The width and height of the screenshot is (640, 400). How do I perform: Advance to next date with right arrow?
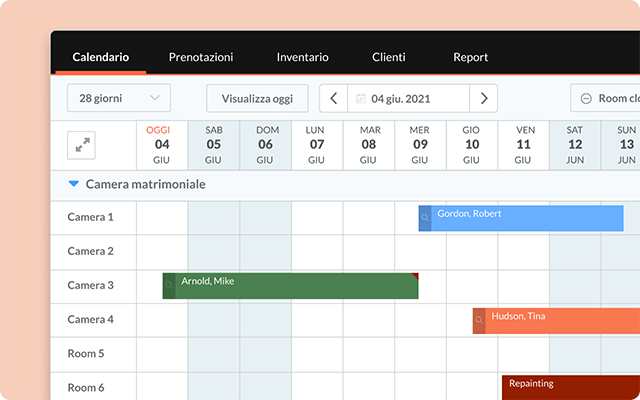[x=484, y=98]
